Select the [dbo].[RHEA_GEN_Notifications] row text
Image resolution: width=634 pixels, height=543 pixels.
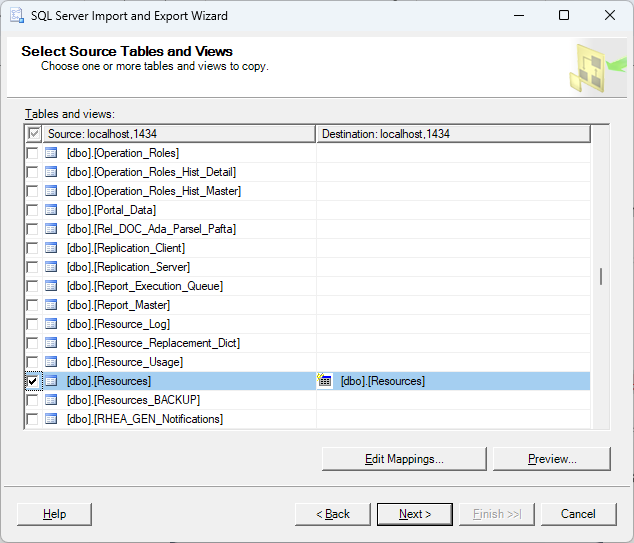(x=145, y=419)
